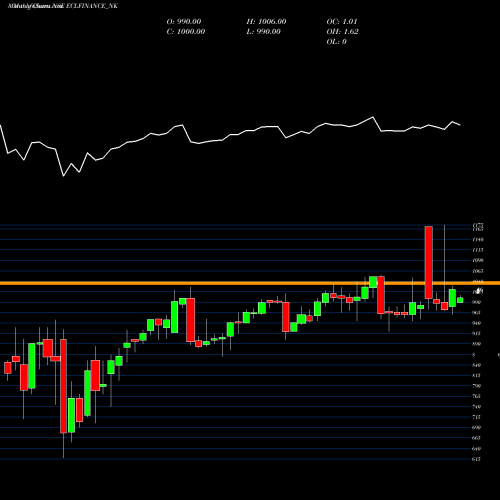Click the 765 price axis label

point(477,396)
